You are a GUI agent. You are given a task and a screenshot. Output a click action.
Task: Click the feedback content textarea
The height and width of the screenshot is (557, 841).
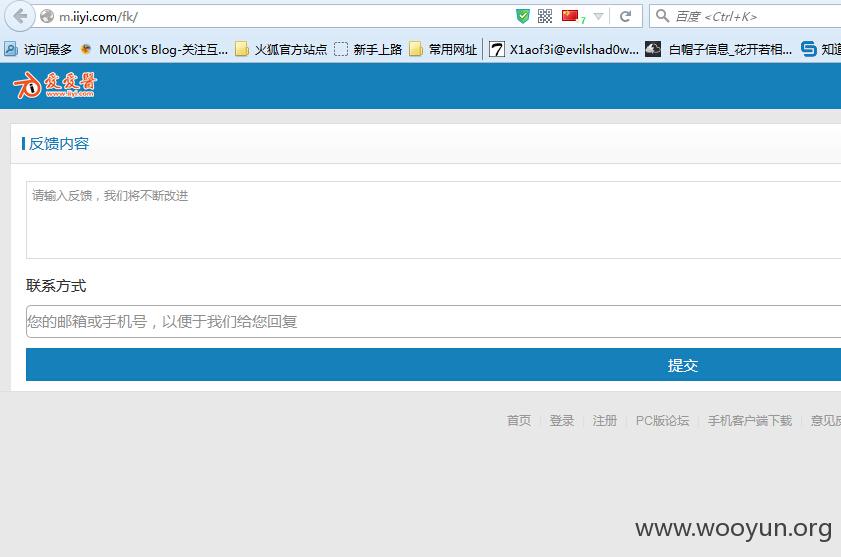point(433,220)
